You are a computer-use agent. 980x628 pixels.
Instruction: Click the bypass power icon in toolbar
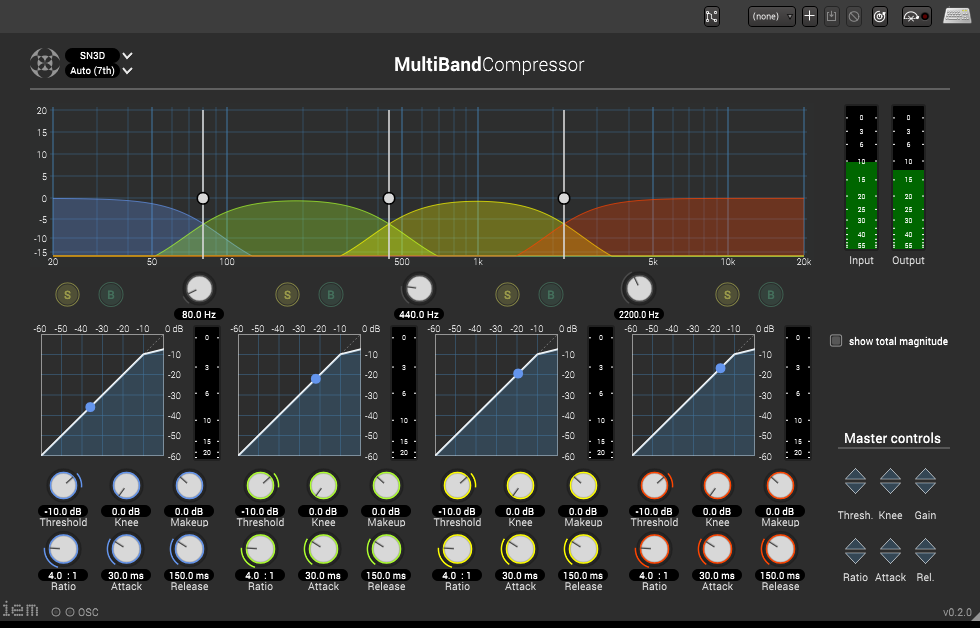[880, 17]
